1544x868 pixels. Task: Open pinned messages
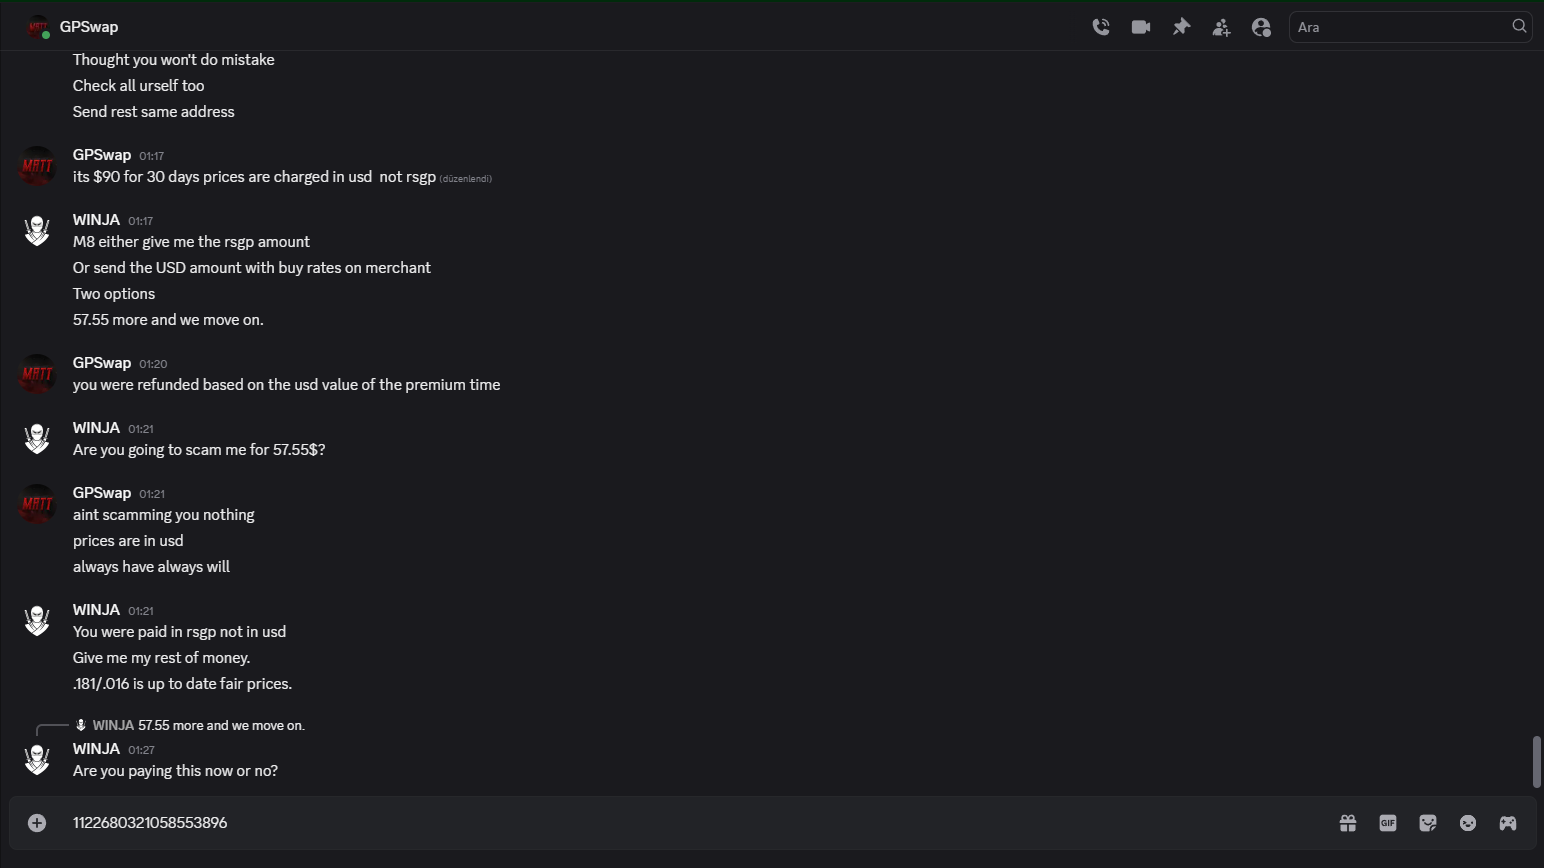pos(1181,27)
